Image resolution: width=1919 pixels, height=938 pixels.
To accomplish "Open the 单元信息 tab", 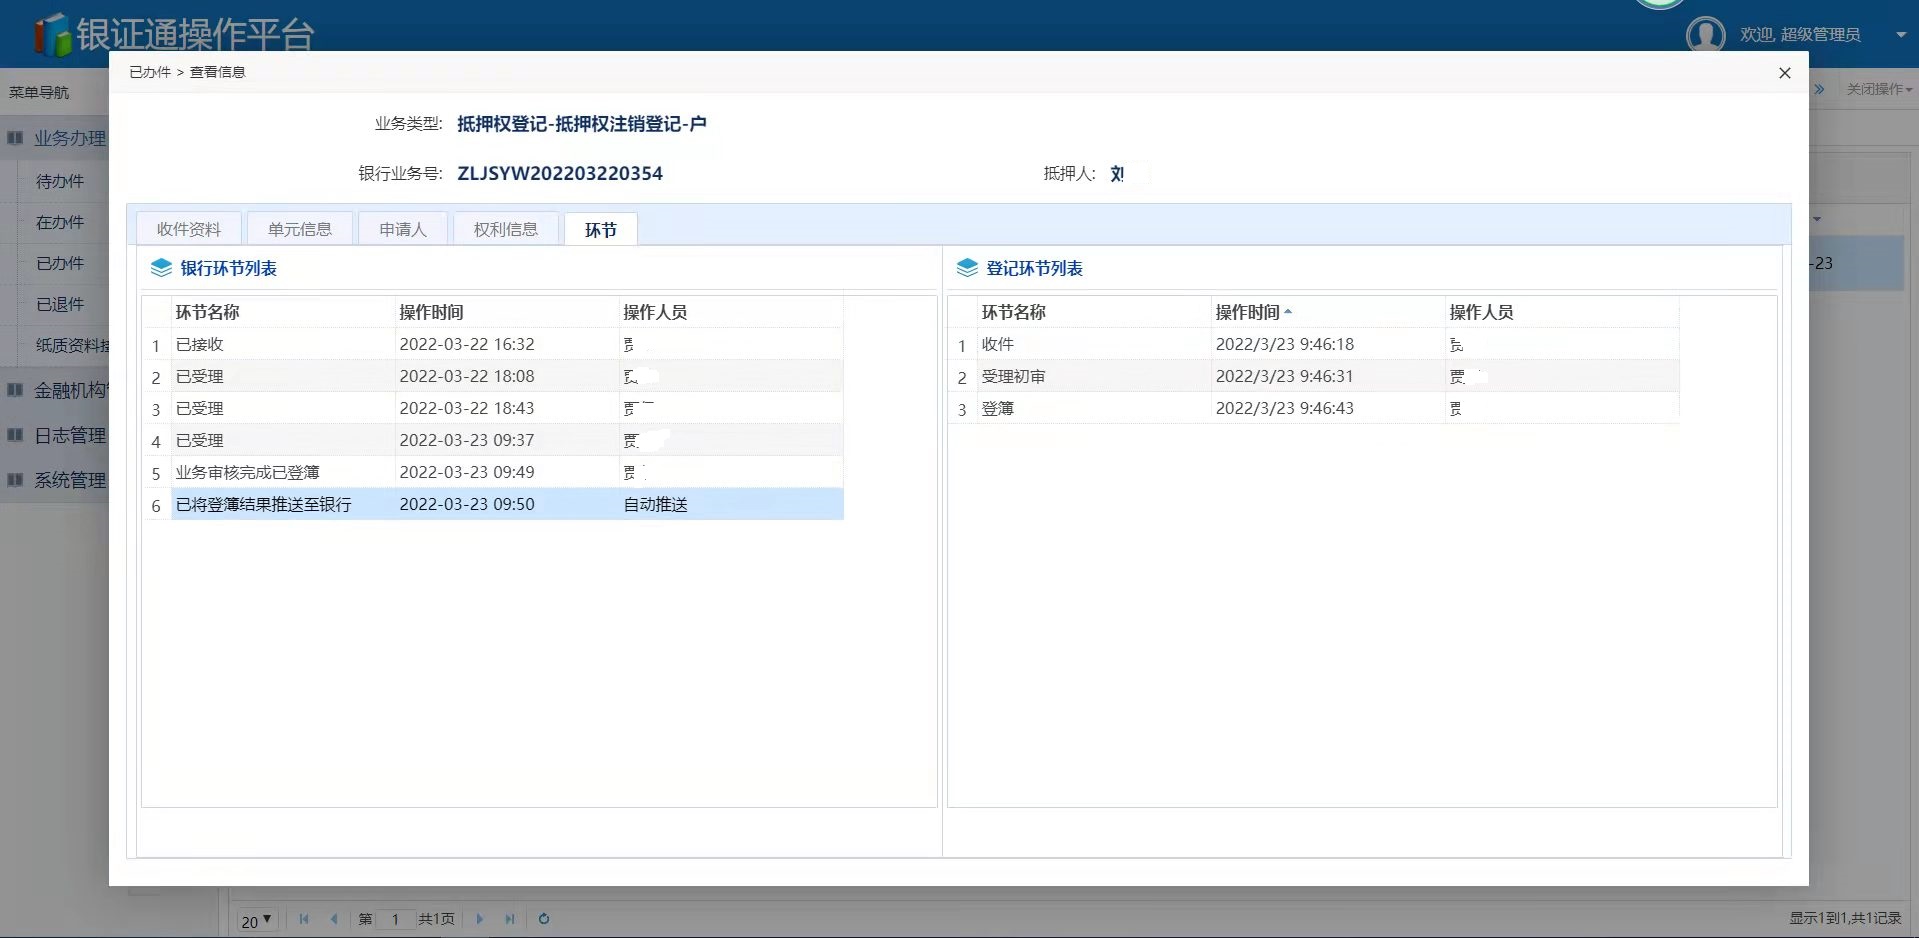I will pos(300,229).
